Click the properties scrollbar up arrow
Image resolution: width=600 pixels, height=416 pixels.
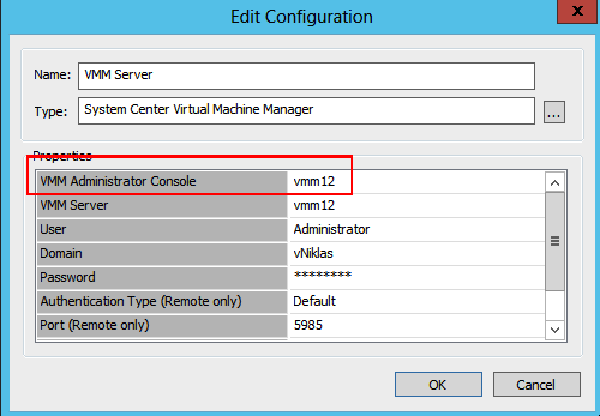coord(554,183)
